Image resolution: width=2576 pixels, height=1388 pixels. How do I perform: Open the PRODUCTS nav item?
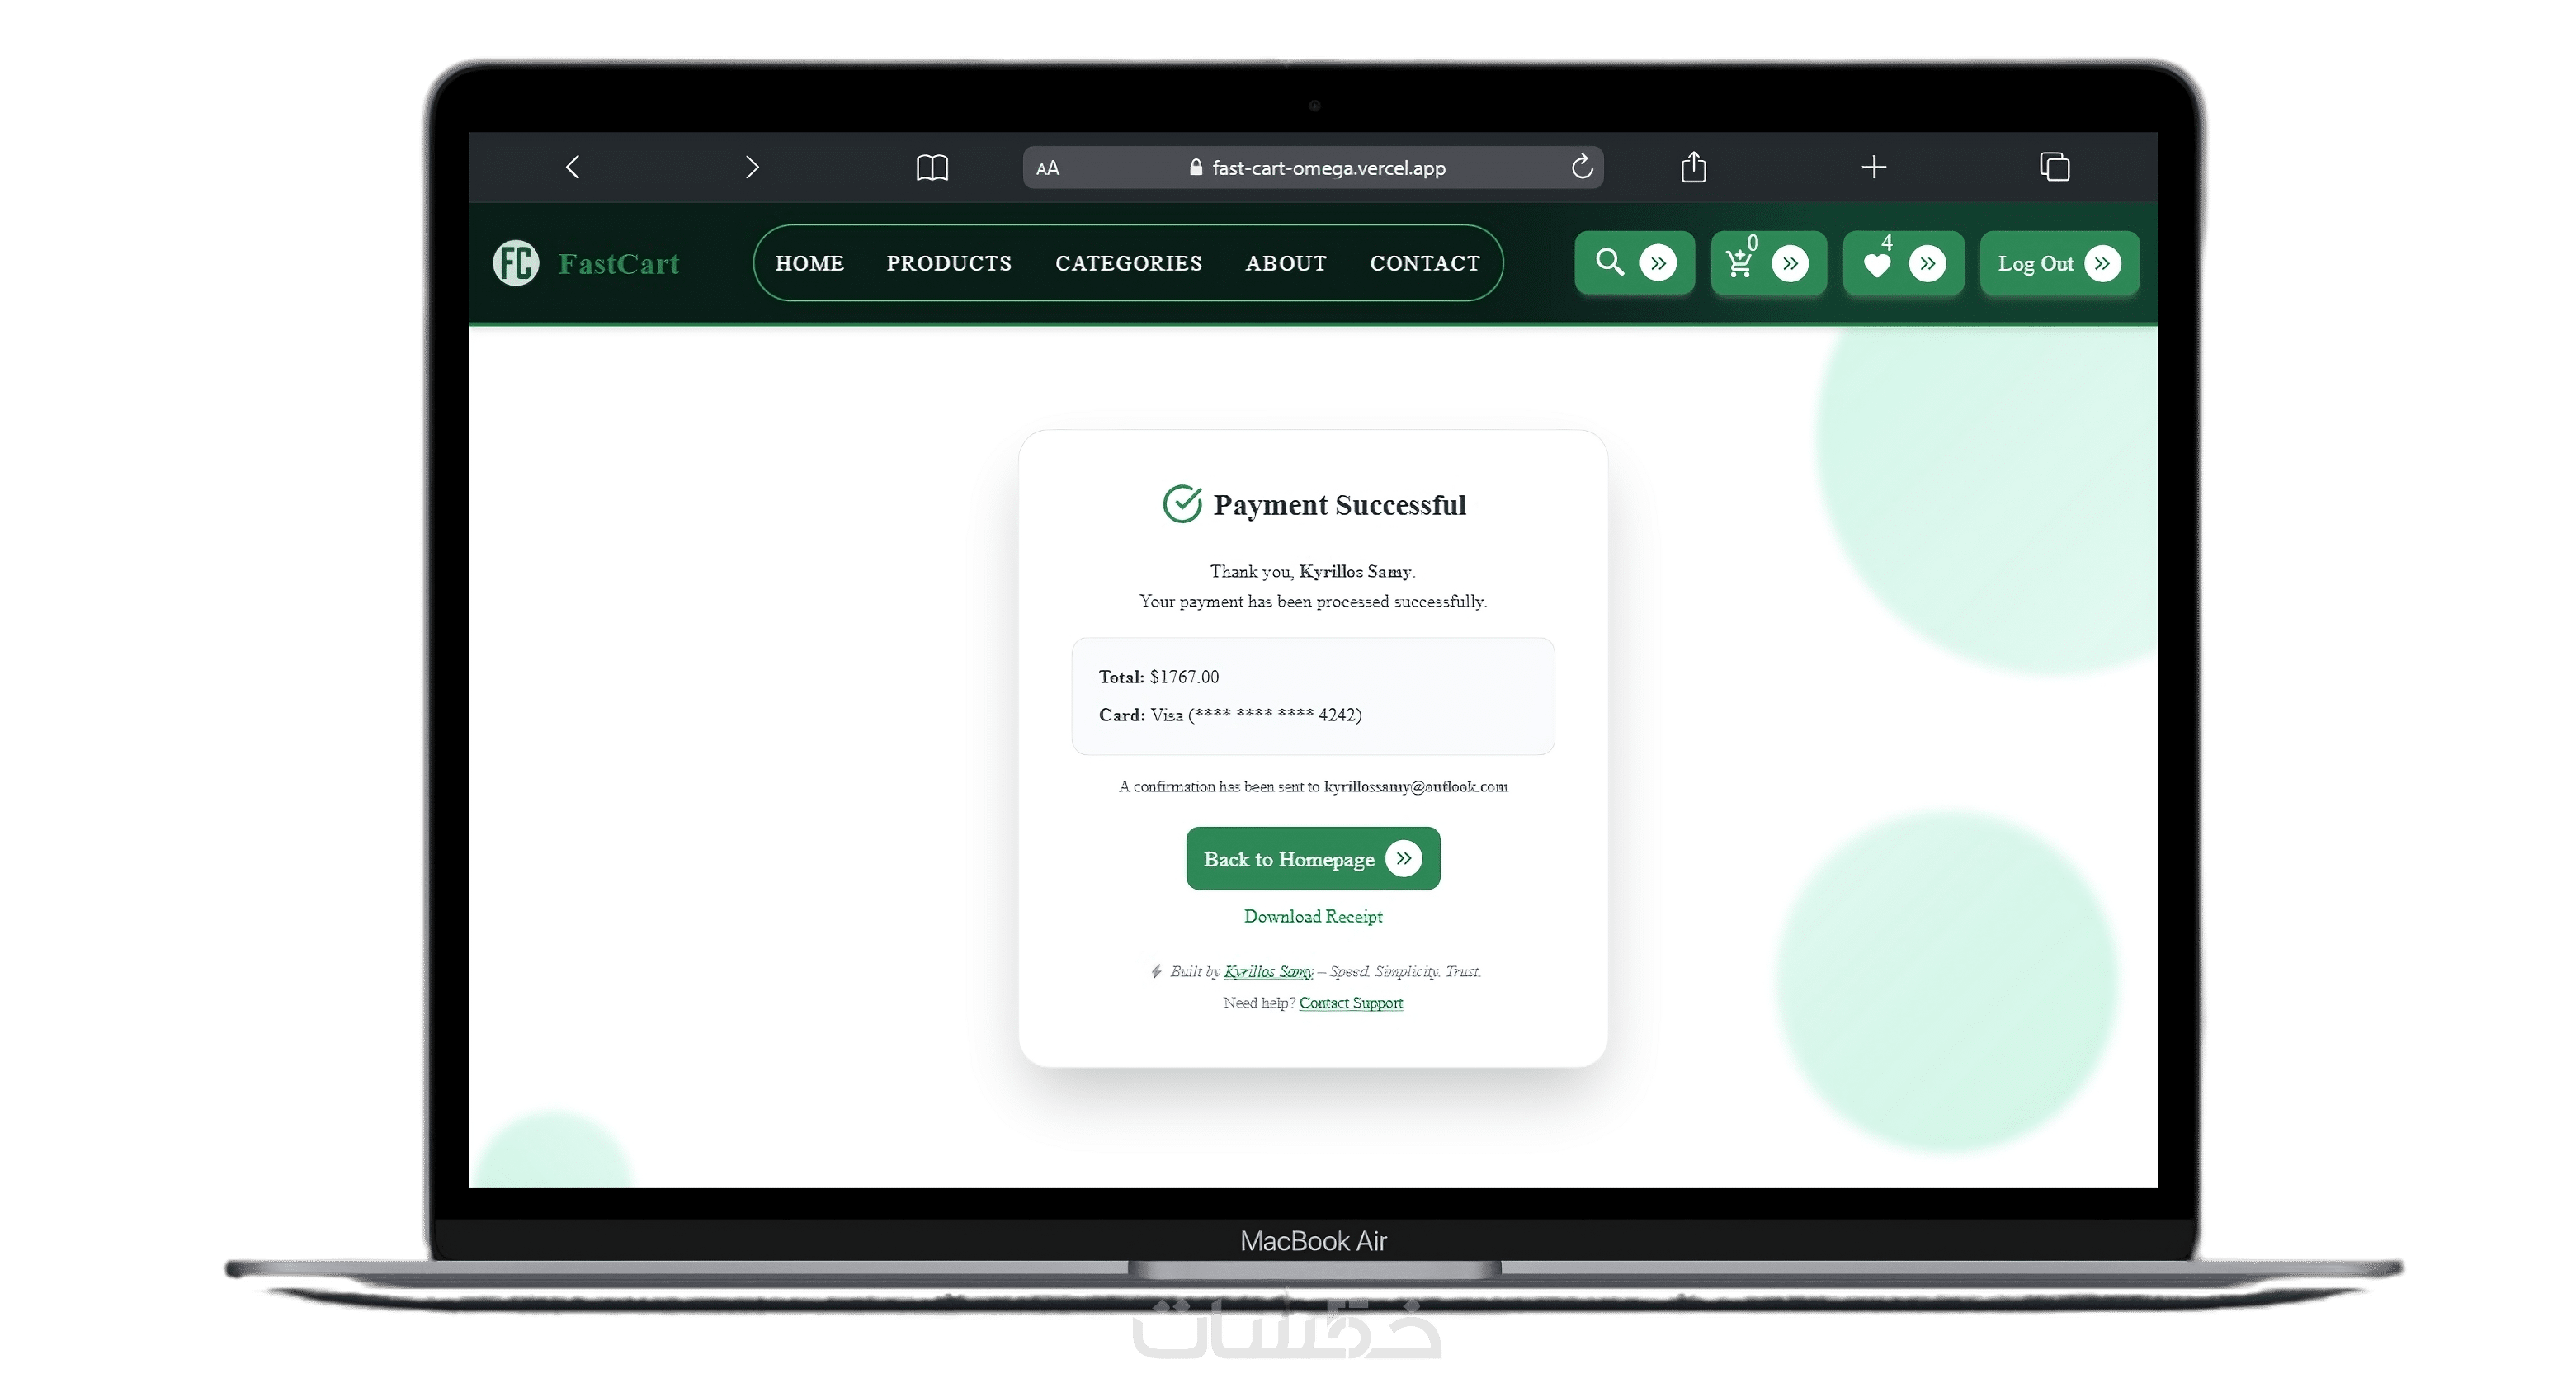[949, 263]
